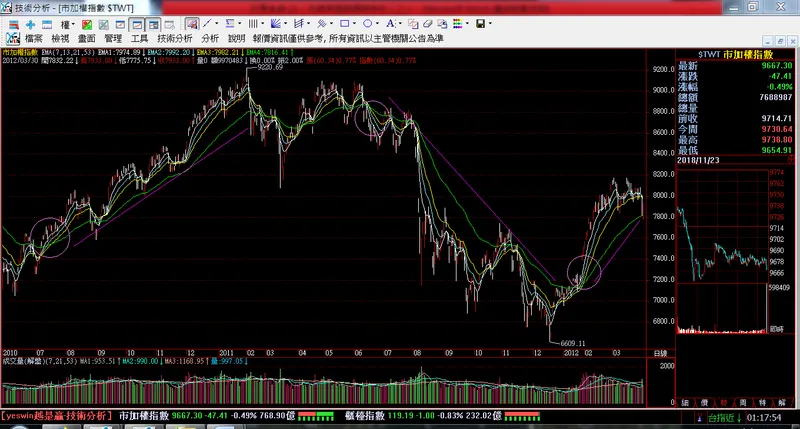Open the 管理 menu
This screenshot has height=429, width=800.
[x=113, y=38]
